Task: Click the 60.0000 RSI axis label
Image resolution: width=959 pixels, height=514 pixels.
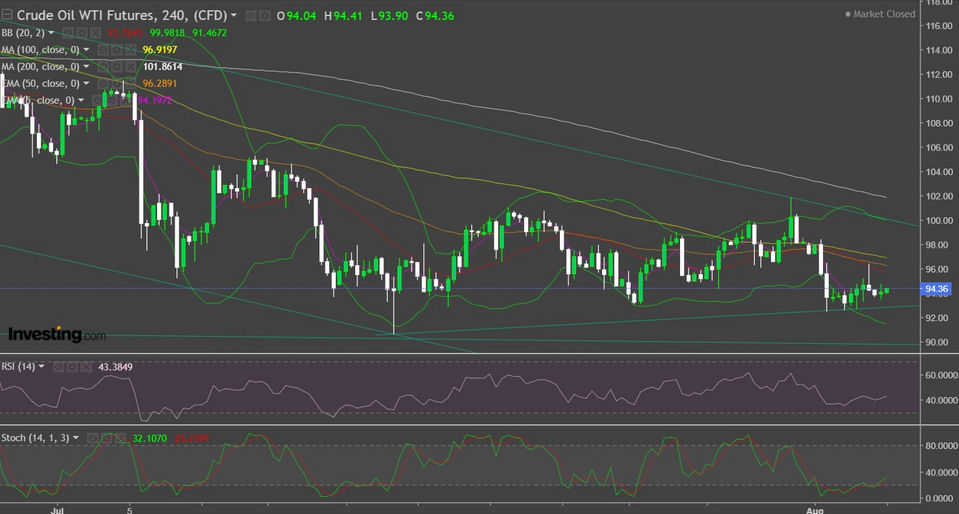Action: click(x=941, y=374)
